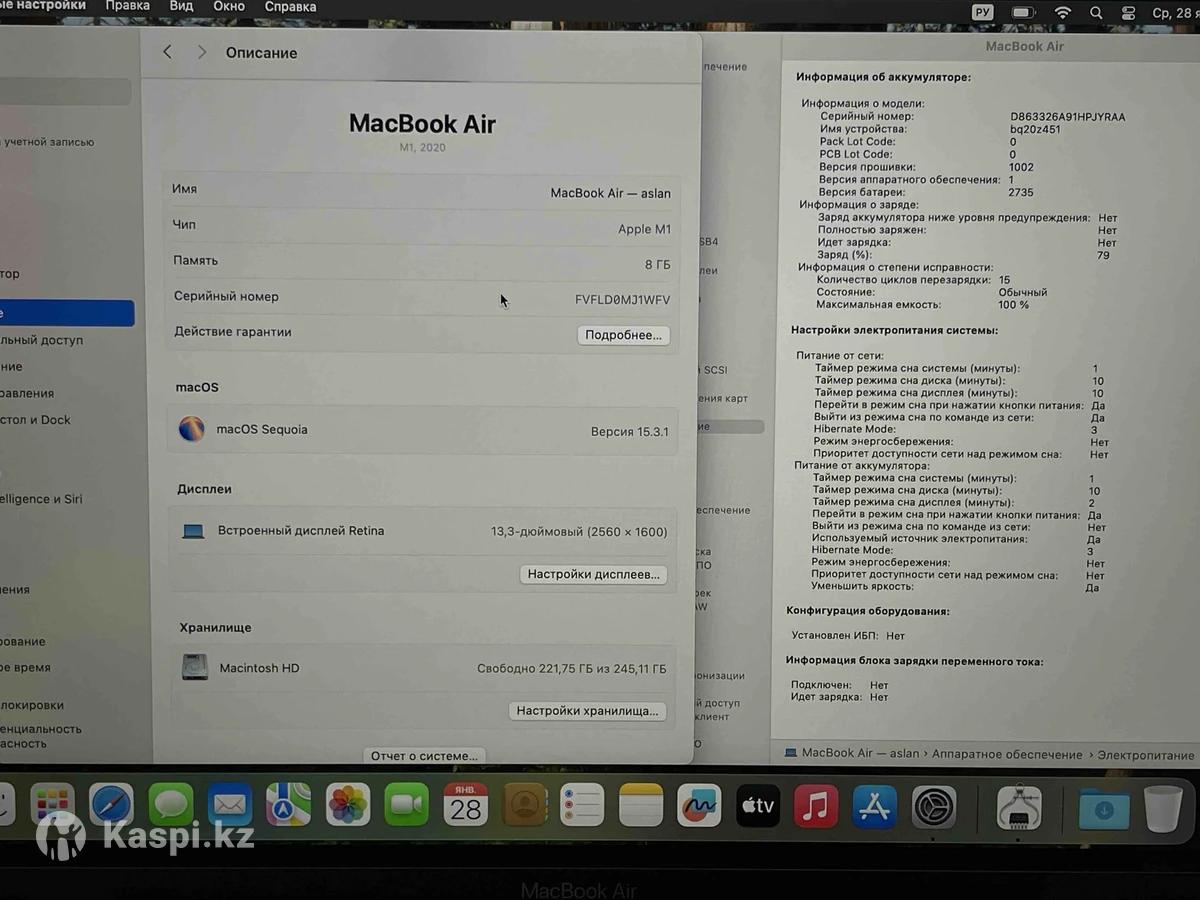Viewport: 1200px width, 900px height.
Task: Go back using the left chevron
Action: pos(167,52)
